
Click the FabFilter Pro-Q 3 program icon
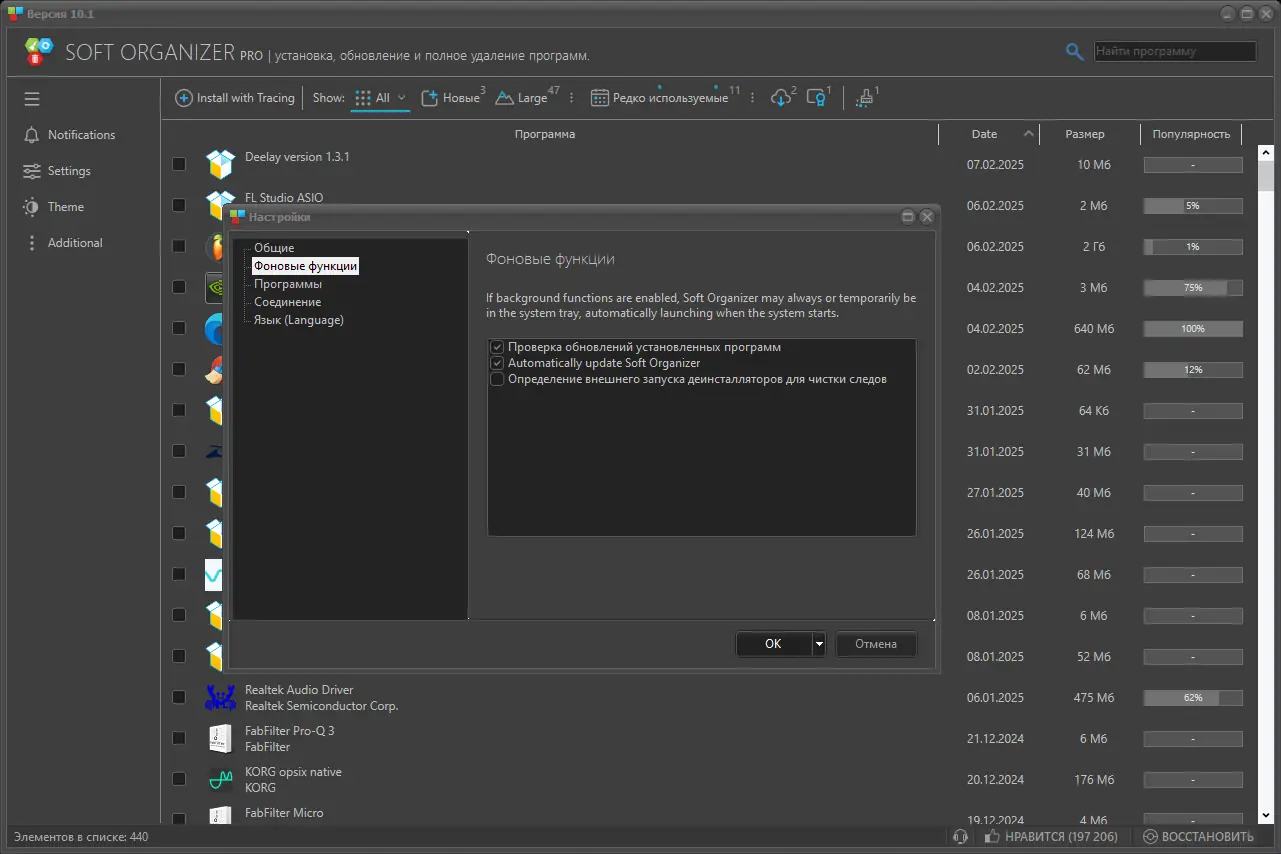click(x=219, y=738)
